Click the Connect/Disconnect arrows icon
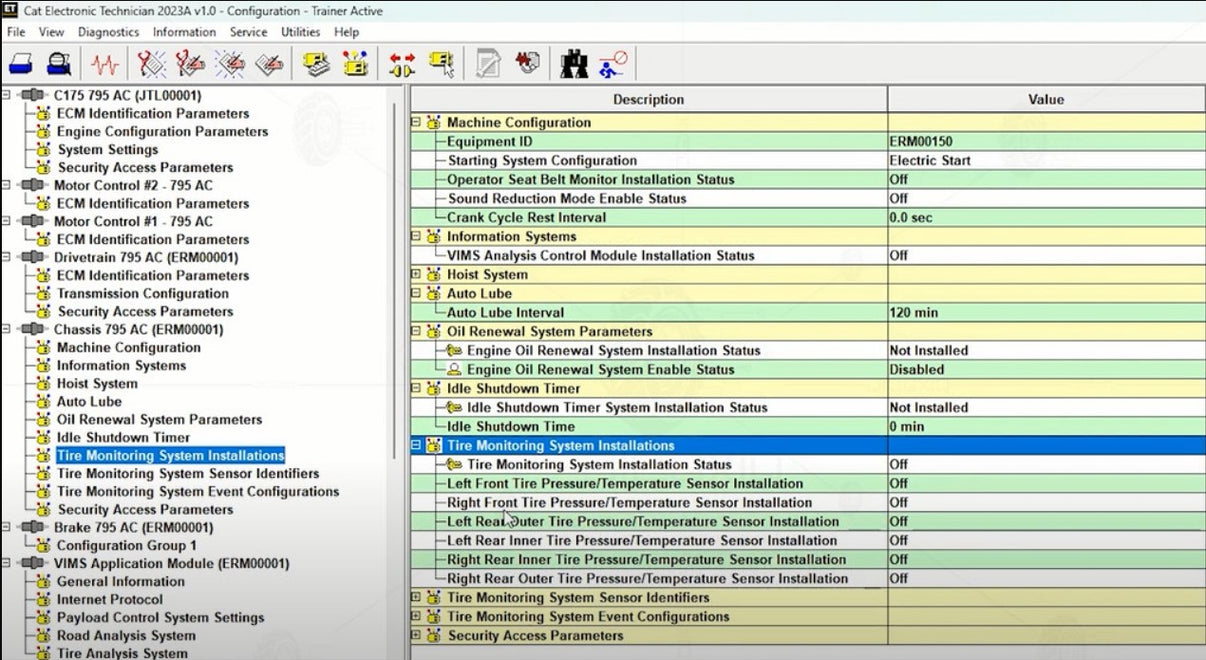The width and height of the screenshot is (1206, 660). pyautogui.click(x=402, y=65)
